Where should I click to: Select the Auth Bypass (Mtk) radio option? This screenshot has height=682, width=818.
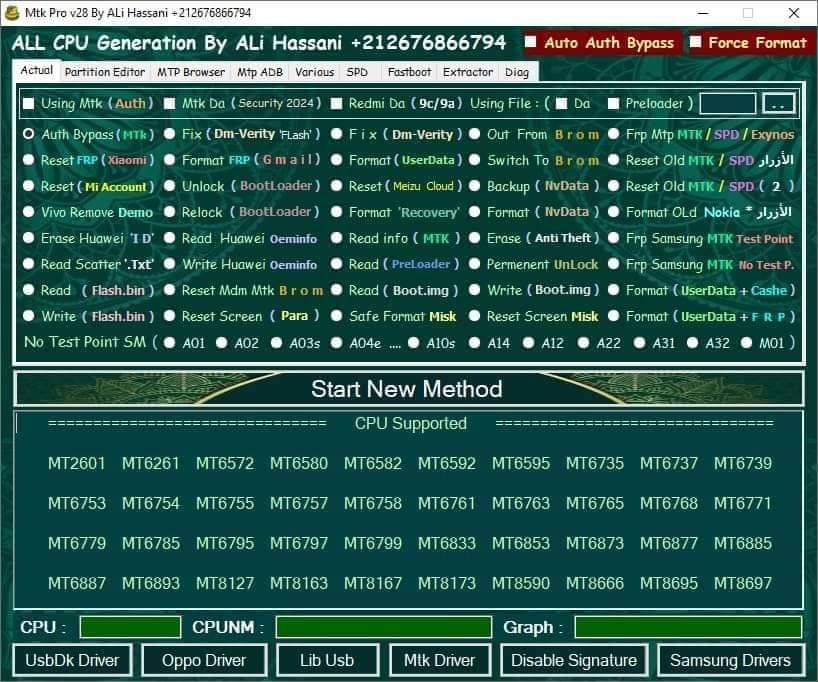tap(29, 134)
